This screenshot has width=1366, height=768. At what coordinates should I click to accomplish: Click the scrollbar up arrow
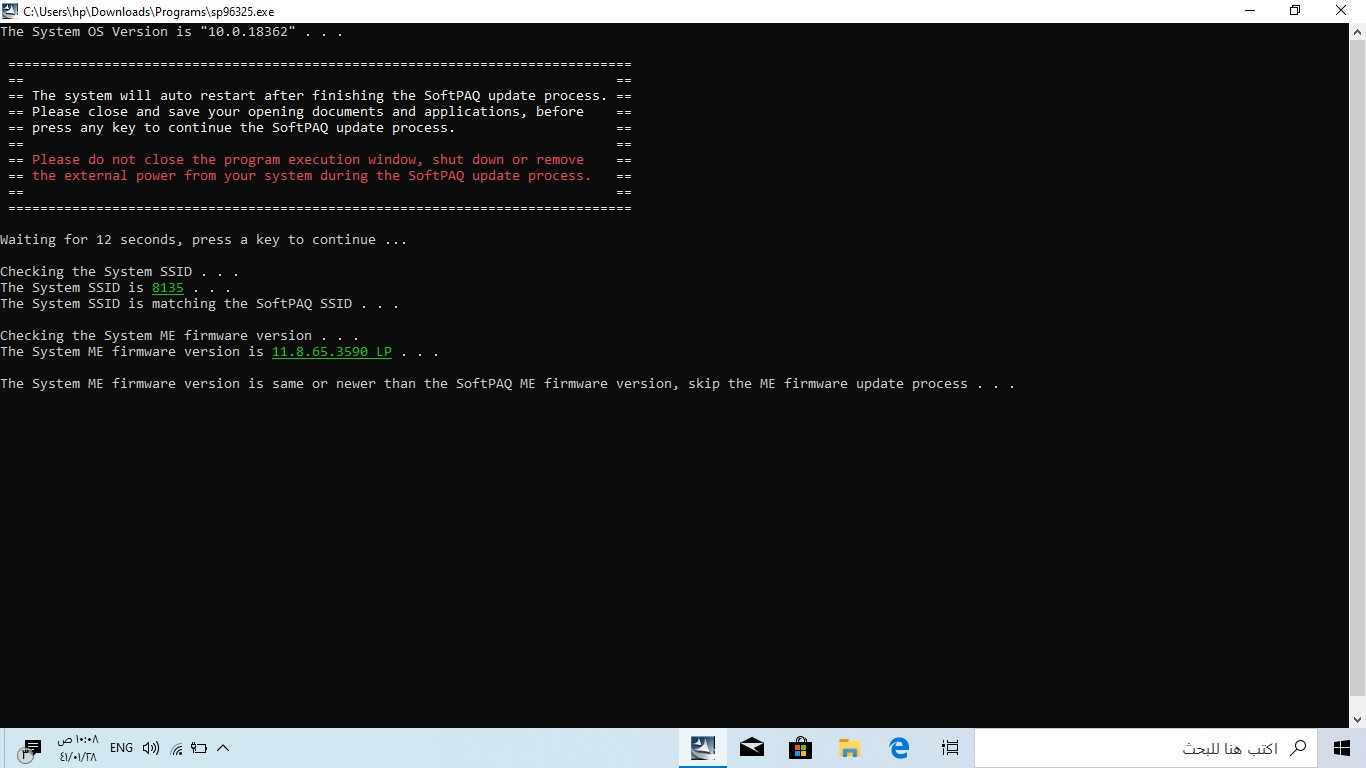(1358, 31)
